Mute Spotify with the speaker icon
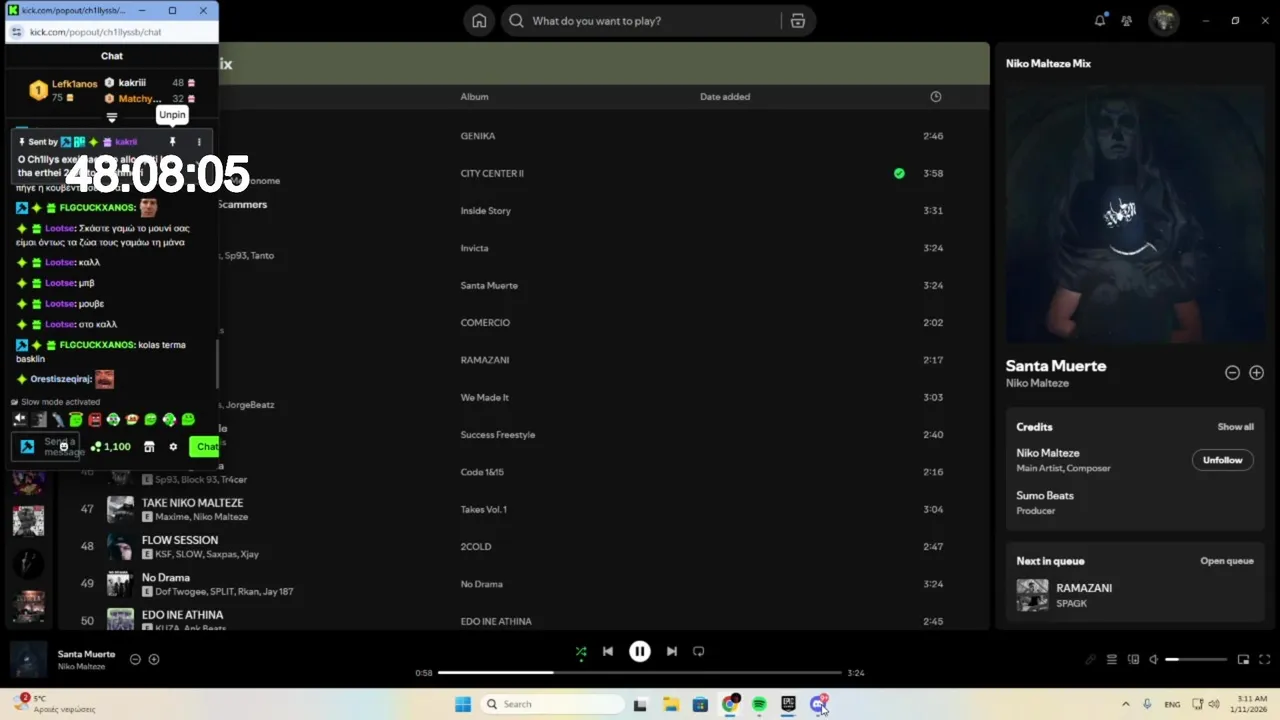Image resolution: width=1280 pixels, height=720 pixels. pyautogui.click(x=1153, y=660)
